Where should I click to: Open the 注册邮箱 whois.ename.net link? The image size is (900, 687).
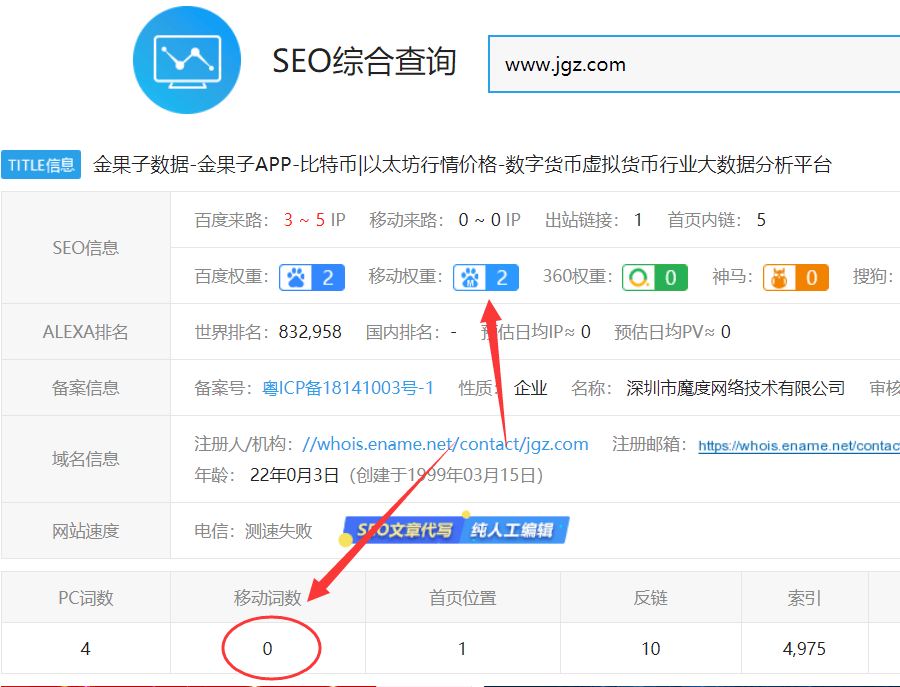[x=799, y=446]
